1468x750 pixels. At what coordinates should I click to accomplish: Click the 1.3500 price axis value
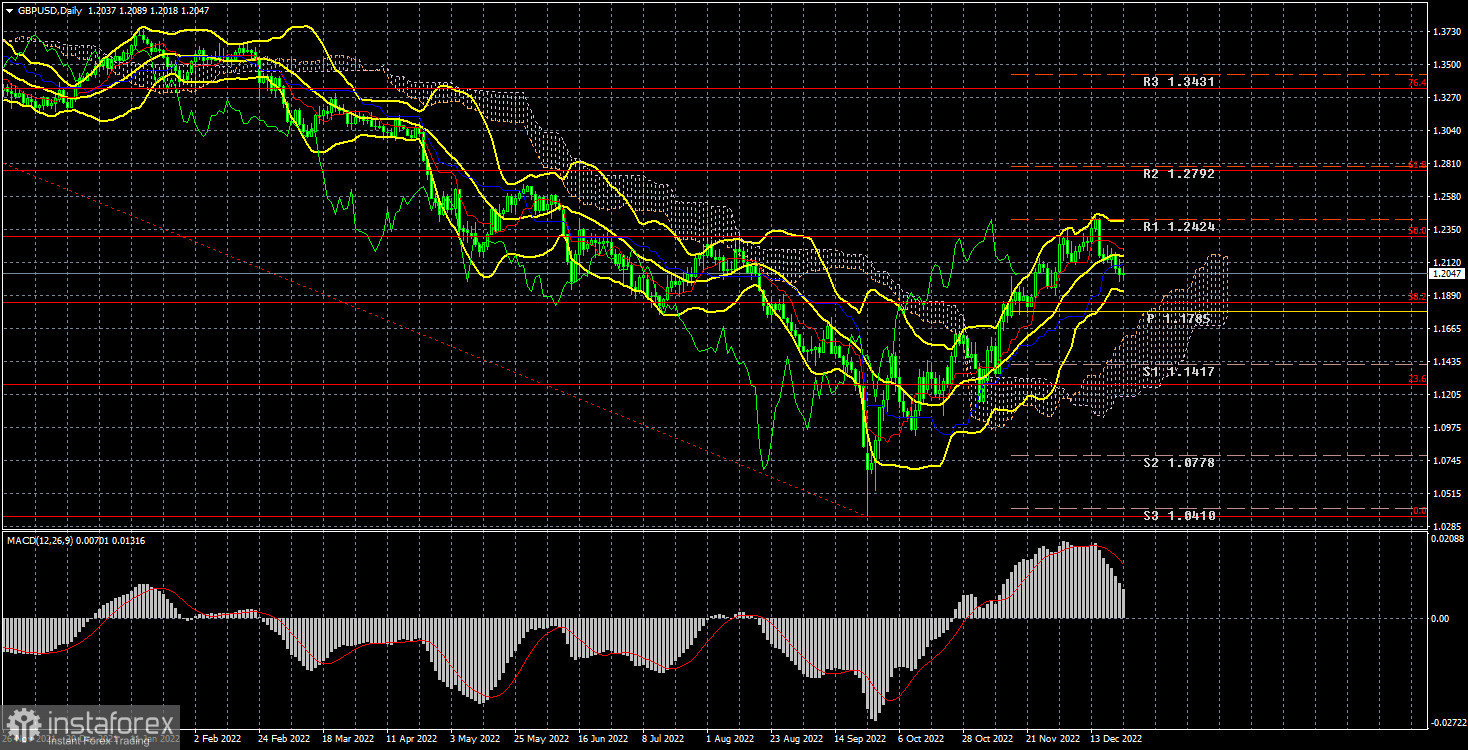(x=1447, y=65)
